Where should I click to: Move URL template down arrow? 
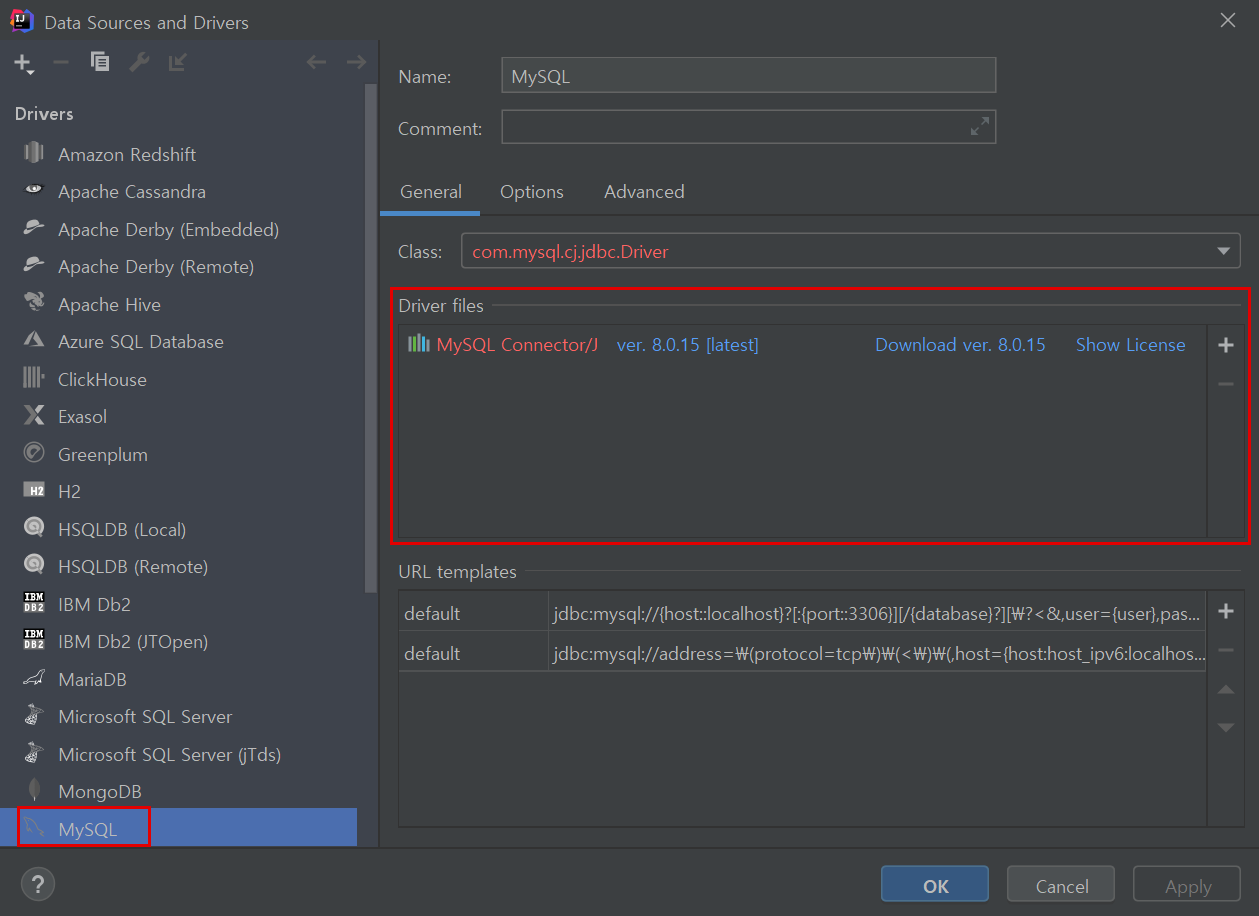[x=1226, y=727]
